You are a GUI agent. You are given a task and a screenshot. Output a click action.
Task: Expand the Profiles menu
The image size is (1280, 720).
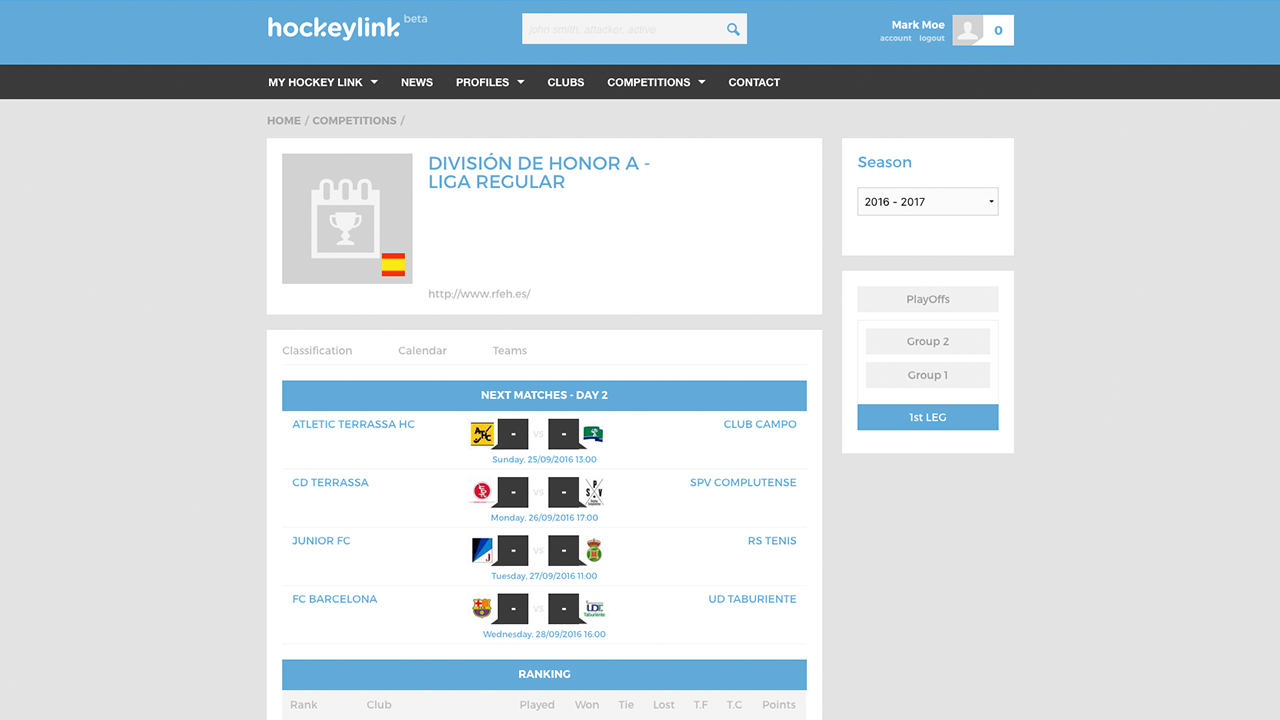pyautogui.click(x=490, y=82)
